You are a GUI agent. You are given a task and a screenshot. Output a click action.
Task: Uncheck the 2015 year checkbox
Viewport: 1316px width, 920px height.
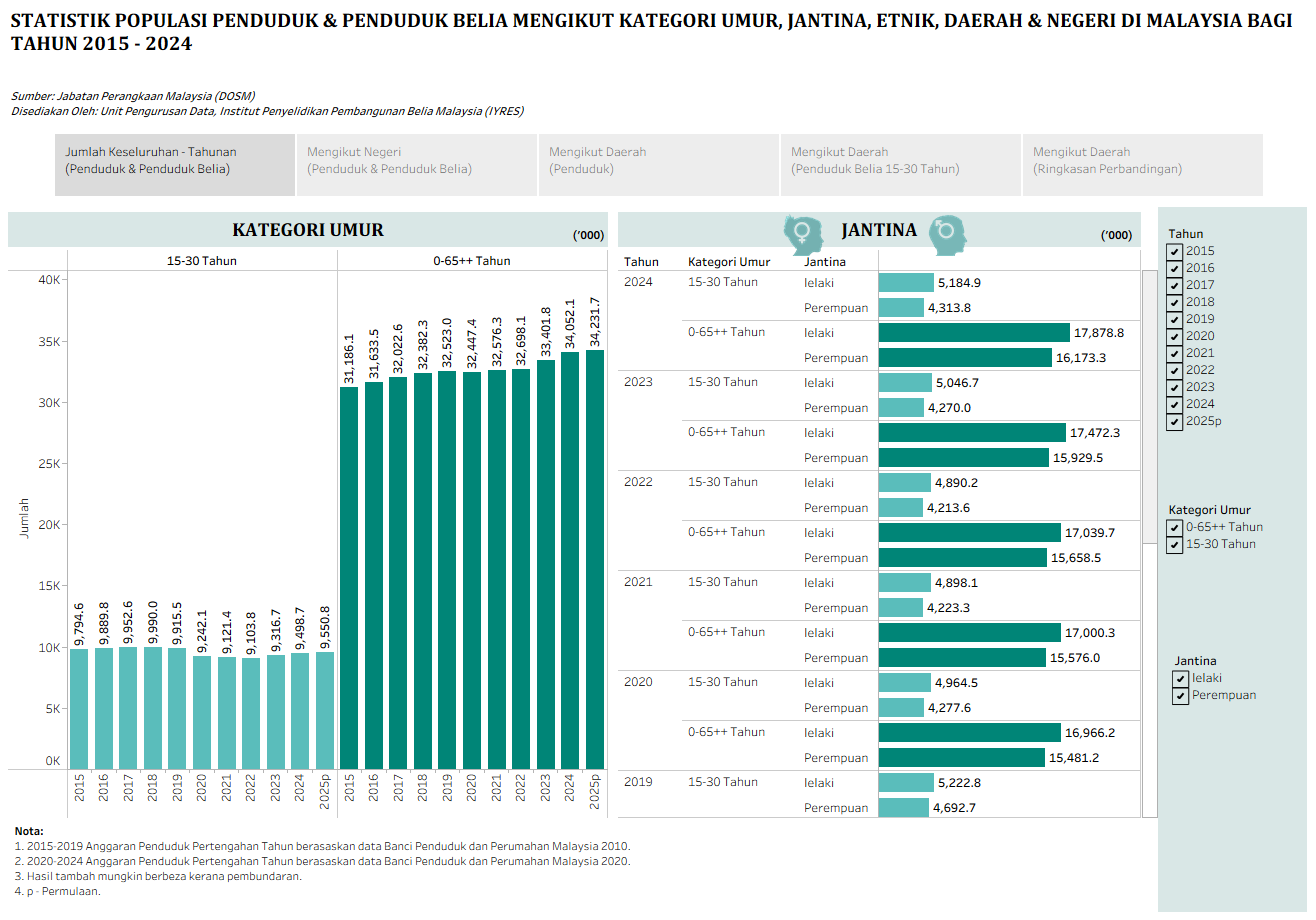tap(1175, 251)
